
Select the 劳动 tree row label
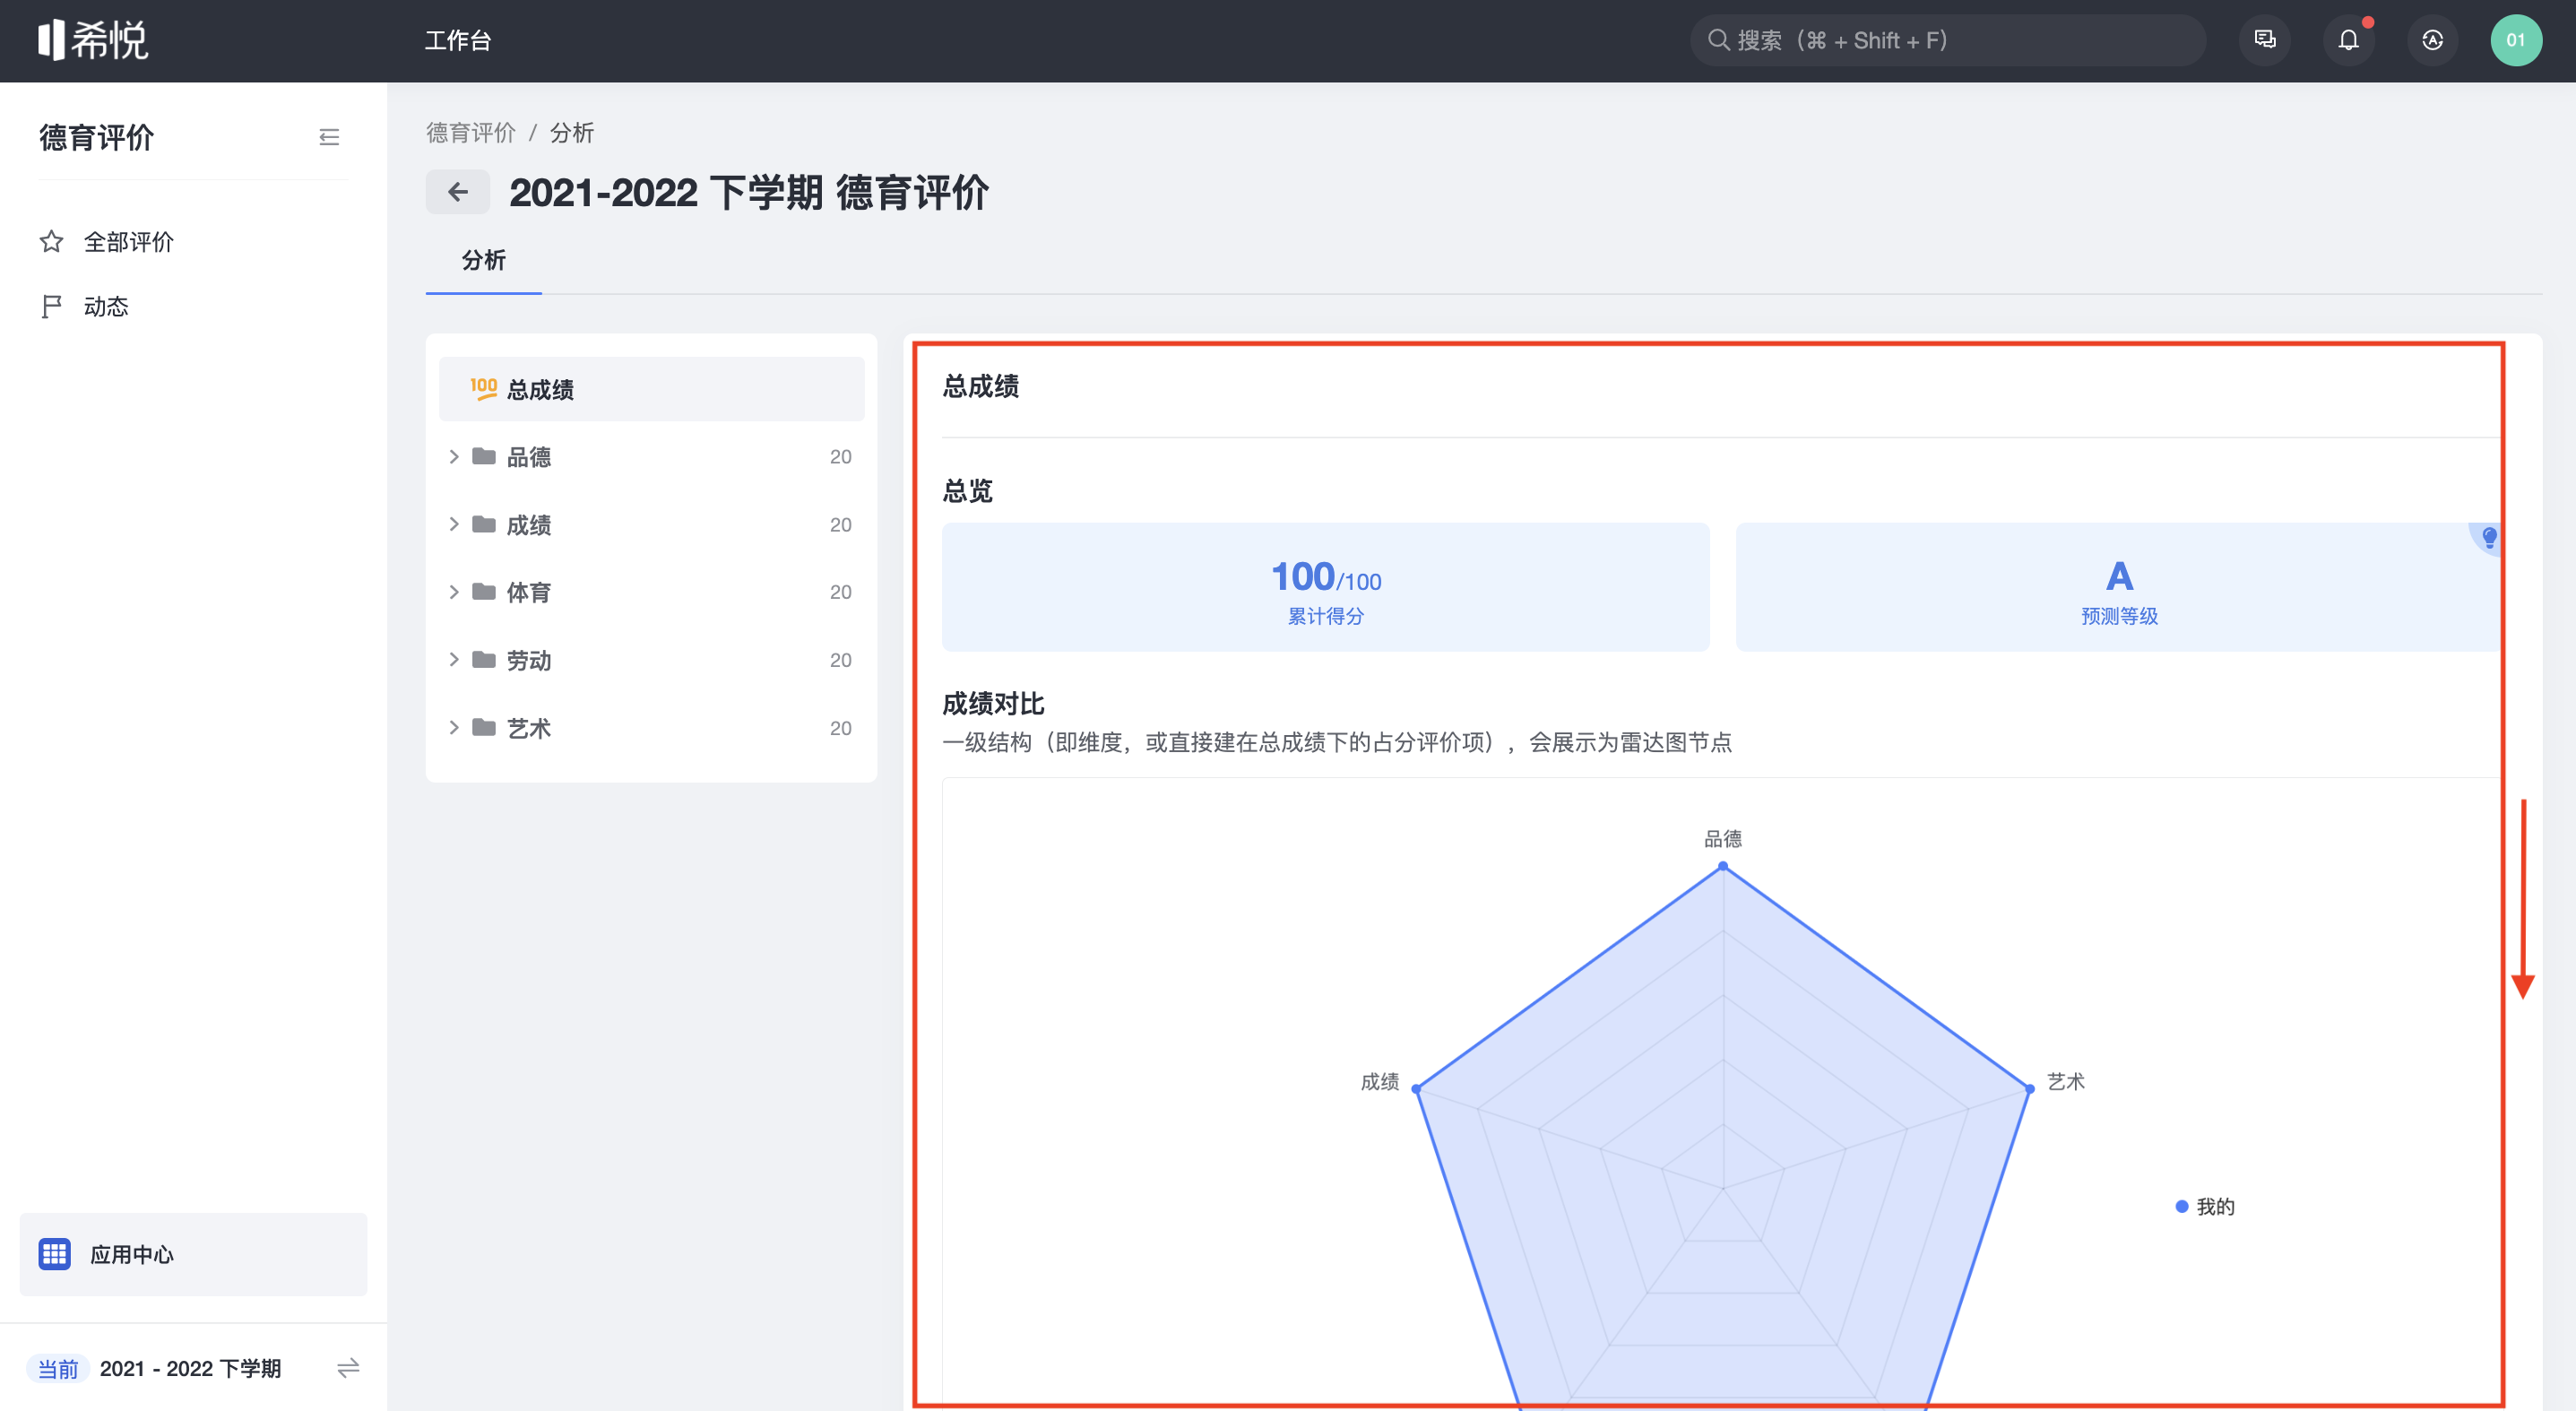[x=529, y=660]
